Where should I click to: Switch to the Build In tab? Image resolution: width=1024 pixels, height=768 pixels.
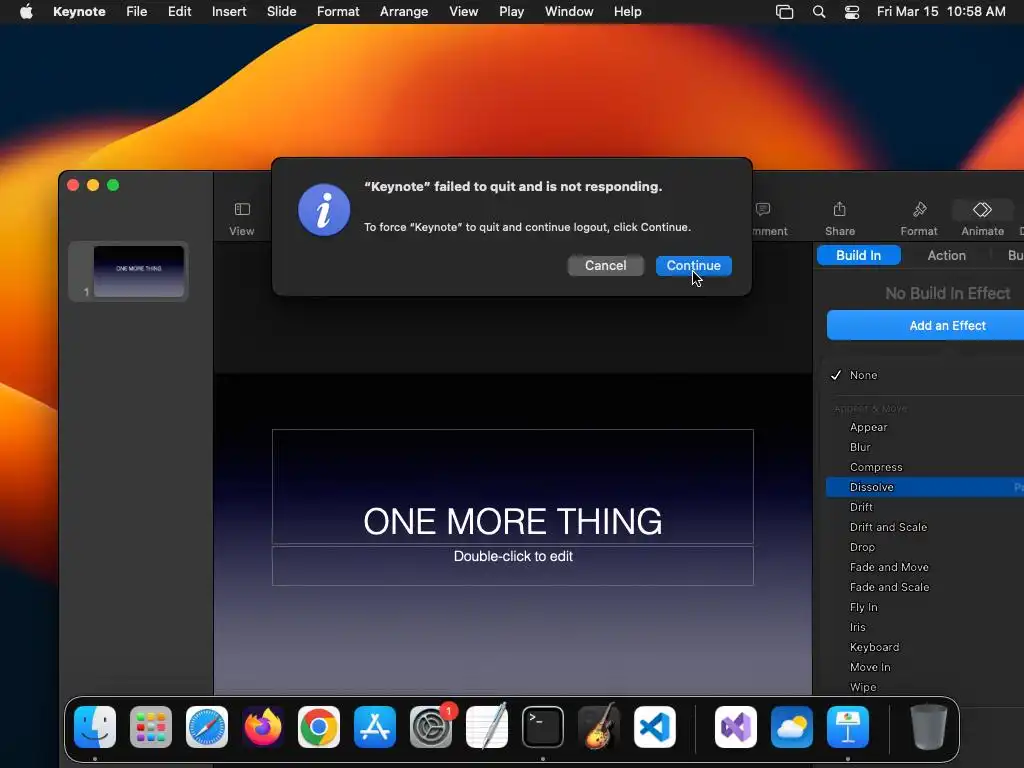pos(858,255)
